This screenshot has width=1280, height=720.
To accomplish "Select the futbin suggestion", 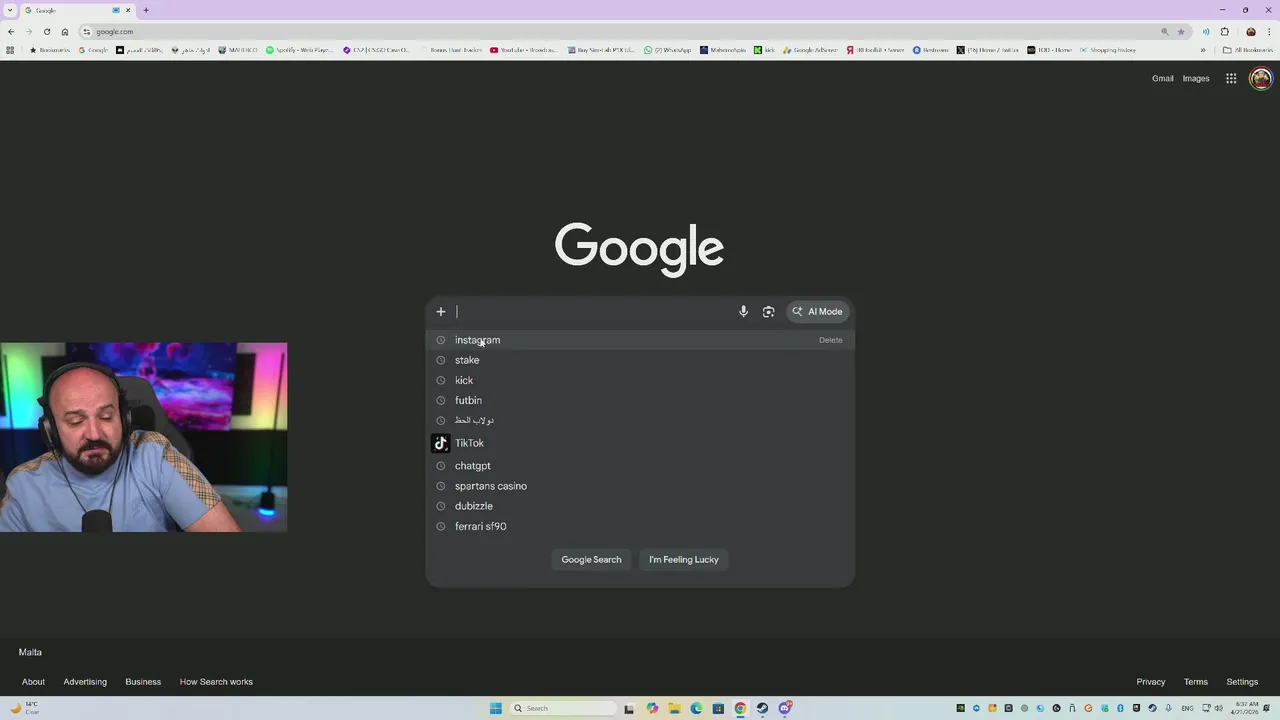I will coord(640,400).
